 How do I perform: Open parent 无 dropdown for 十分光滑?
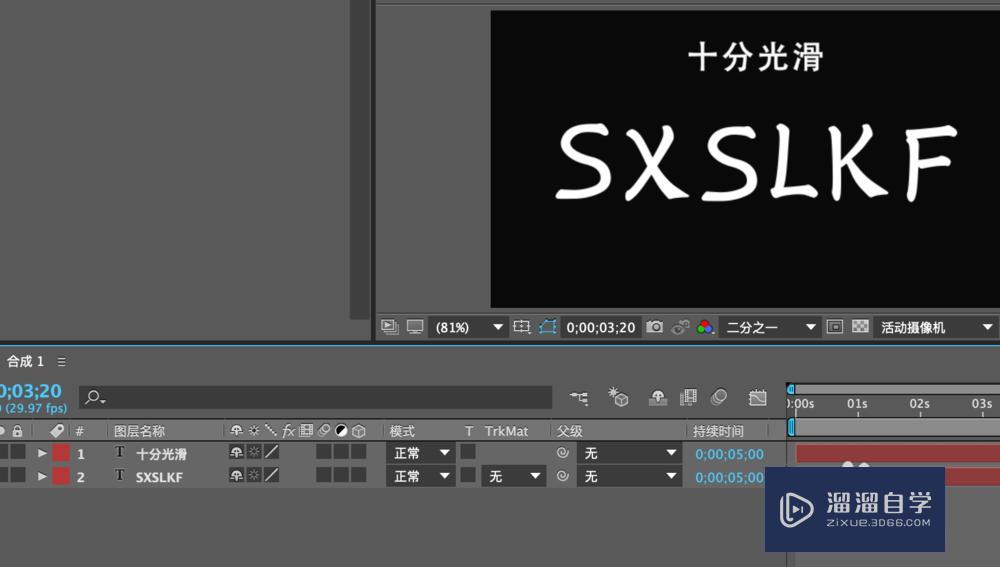coord(628,453)
